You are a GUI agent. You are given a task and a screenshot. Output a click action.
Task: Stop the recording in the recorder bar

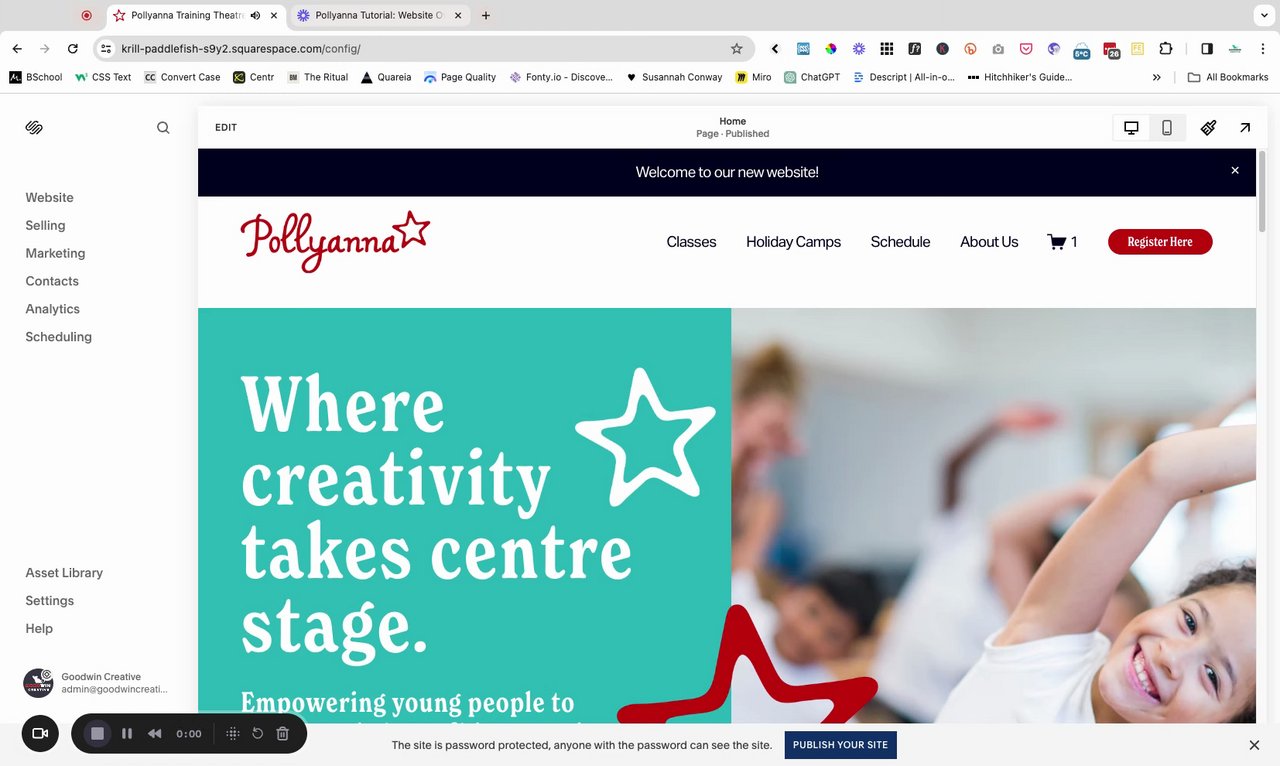[97, 734]
